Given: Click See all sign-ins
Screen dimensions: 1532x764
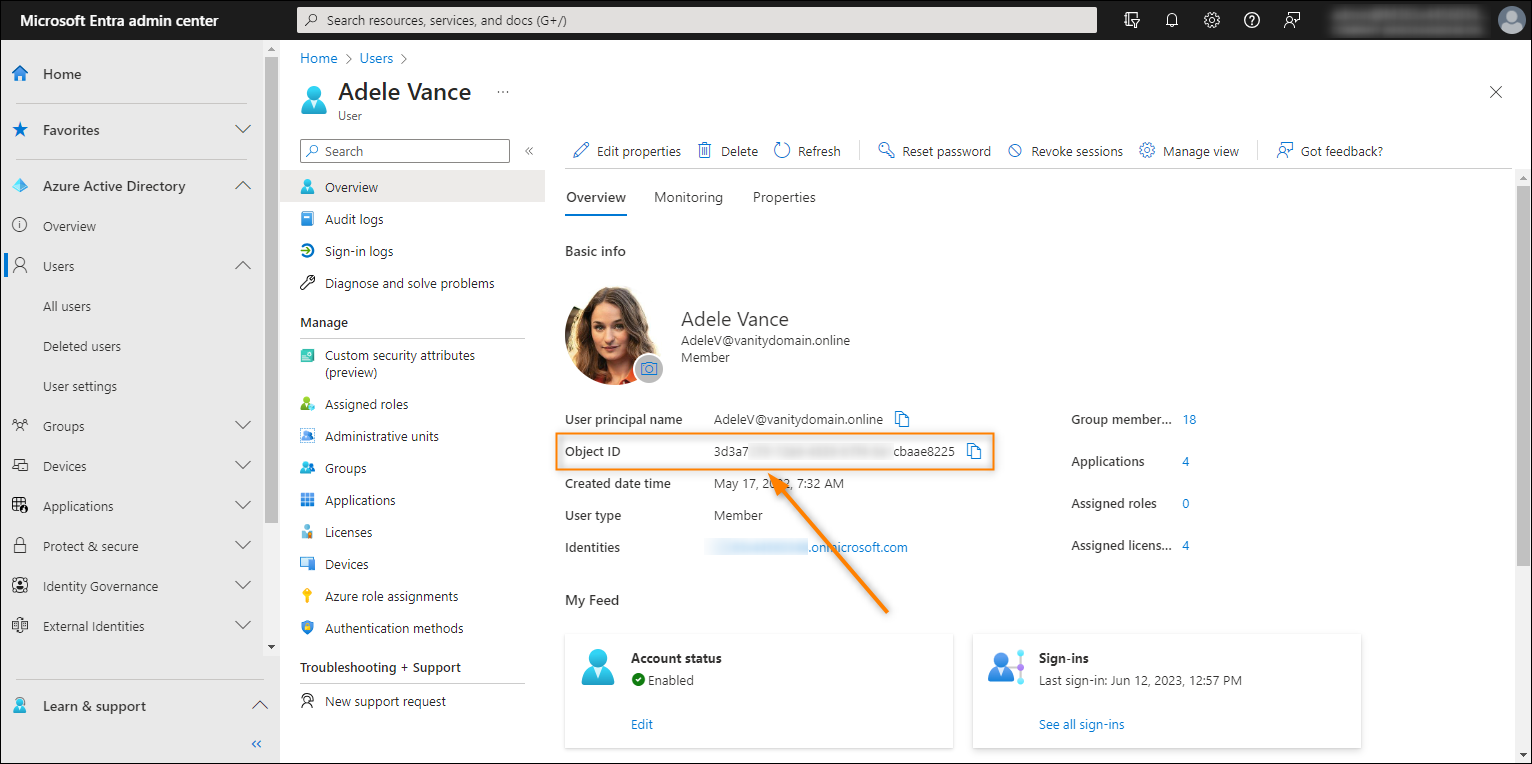Looking at the screenshot, I should [x=1081, y=724].
